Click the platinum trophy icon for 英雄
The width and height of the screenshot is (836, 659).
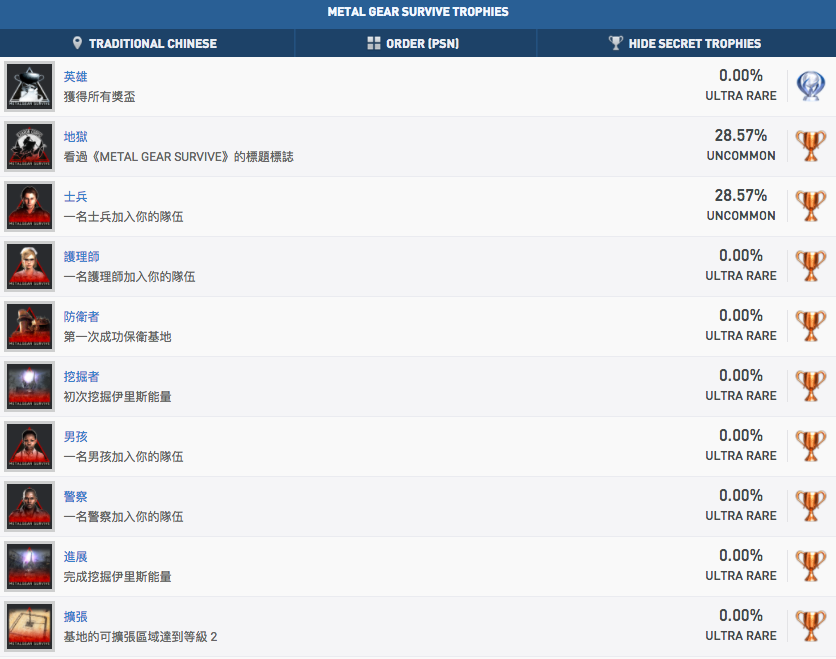[x=810, y=87]
